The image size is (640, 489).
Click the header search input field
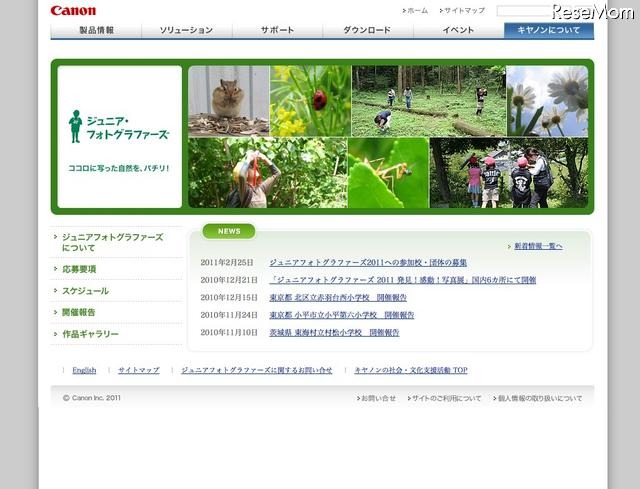click(524, 11)
